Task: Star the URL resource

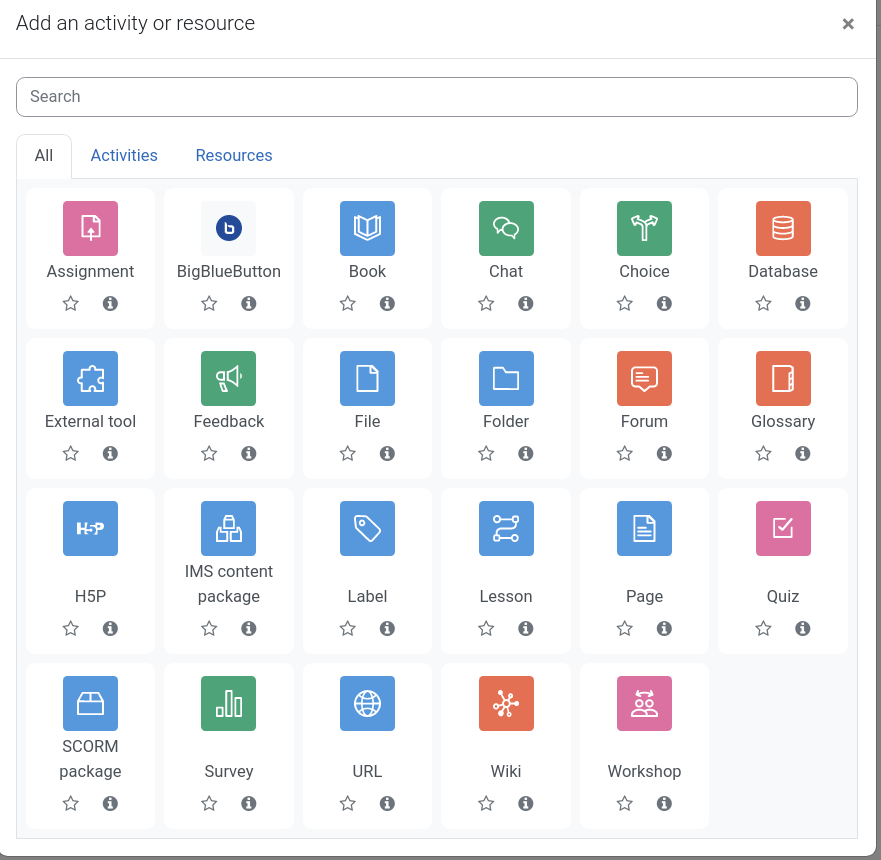Action: tap(348, 803)
